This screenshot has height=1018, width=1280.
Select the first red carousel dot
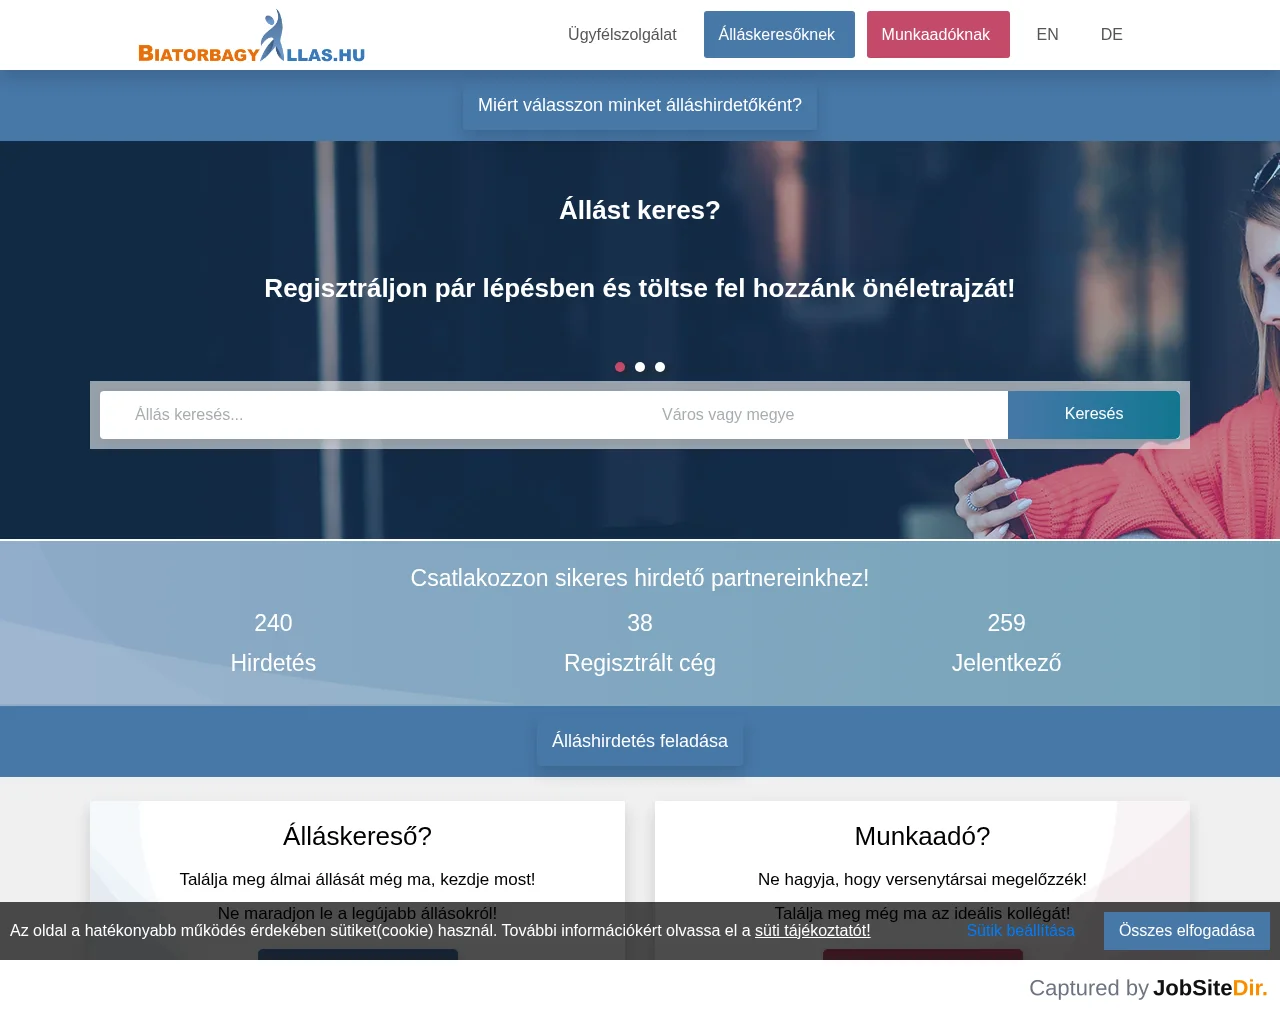[620, 367]
